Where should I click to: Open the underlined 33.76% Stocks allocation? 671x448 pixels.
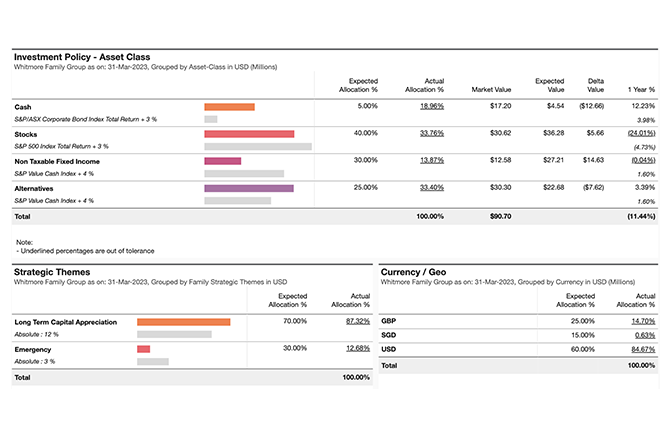[x=432, y=132]
